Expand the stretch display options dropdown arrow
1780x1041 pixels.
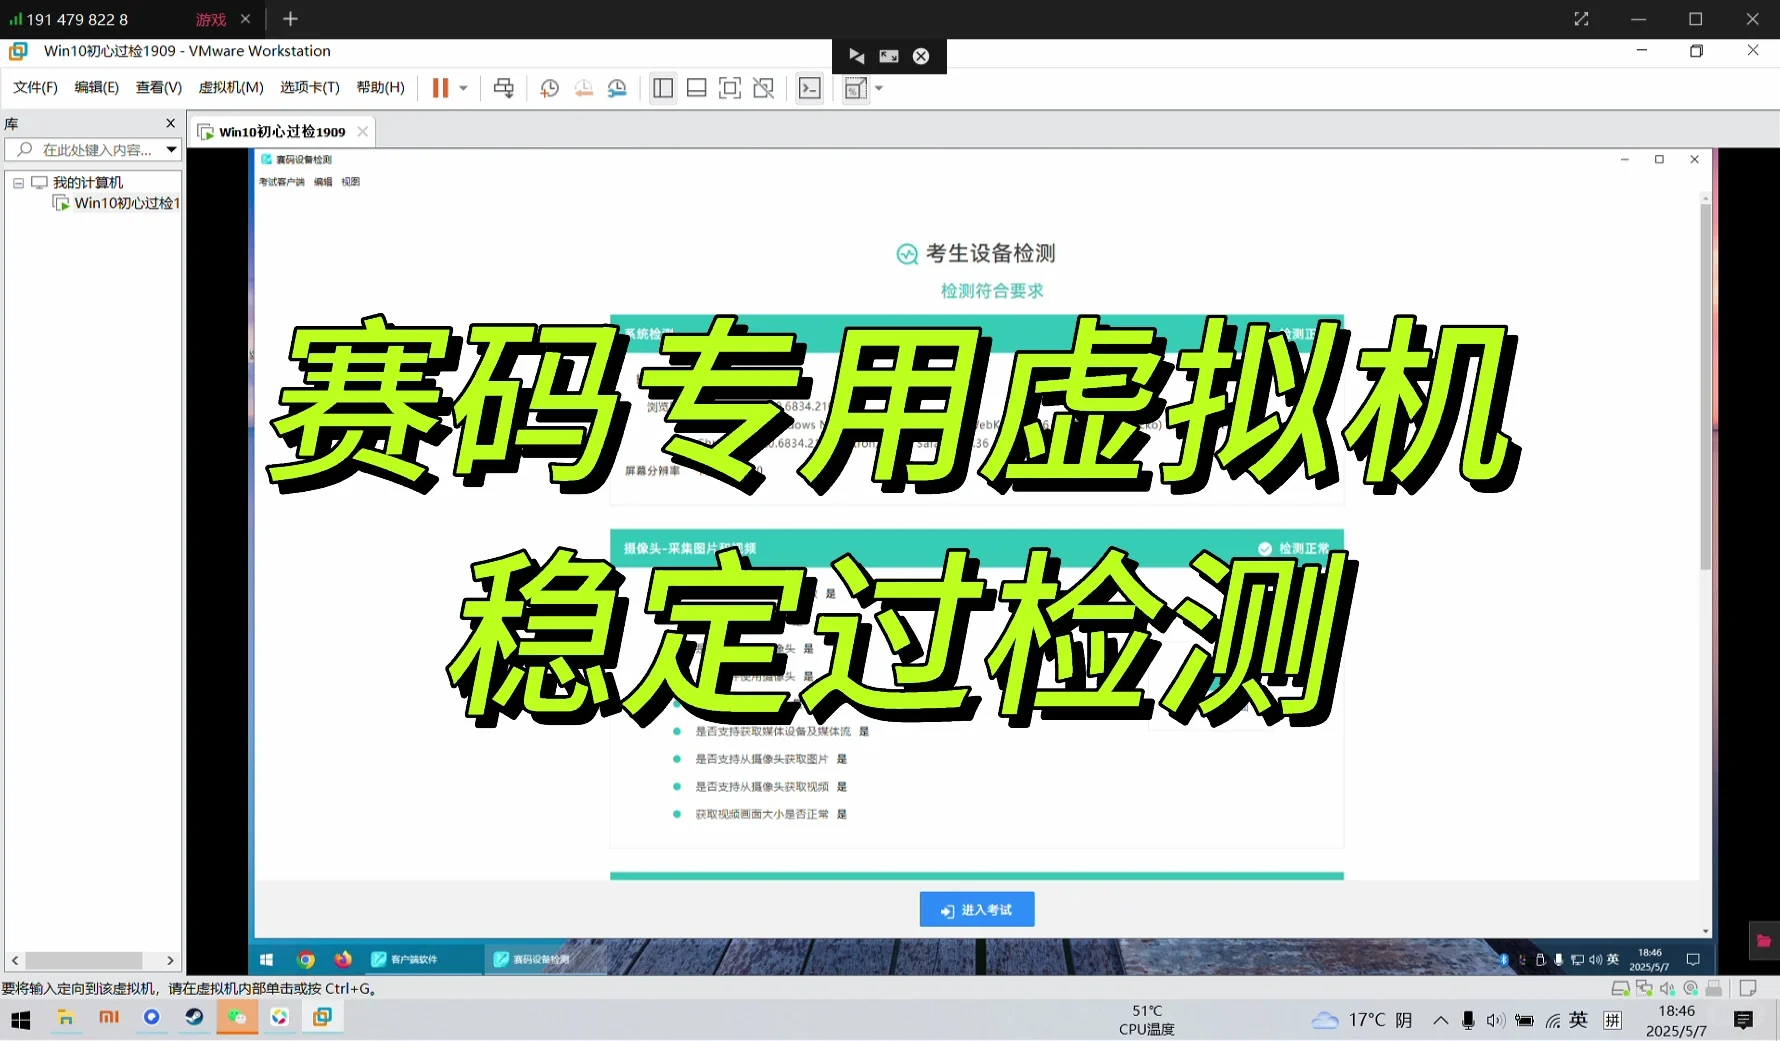(x=879, y=88)
